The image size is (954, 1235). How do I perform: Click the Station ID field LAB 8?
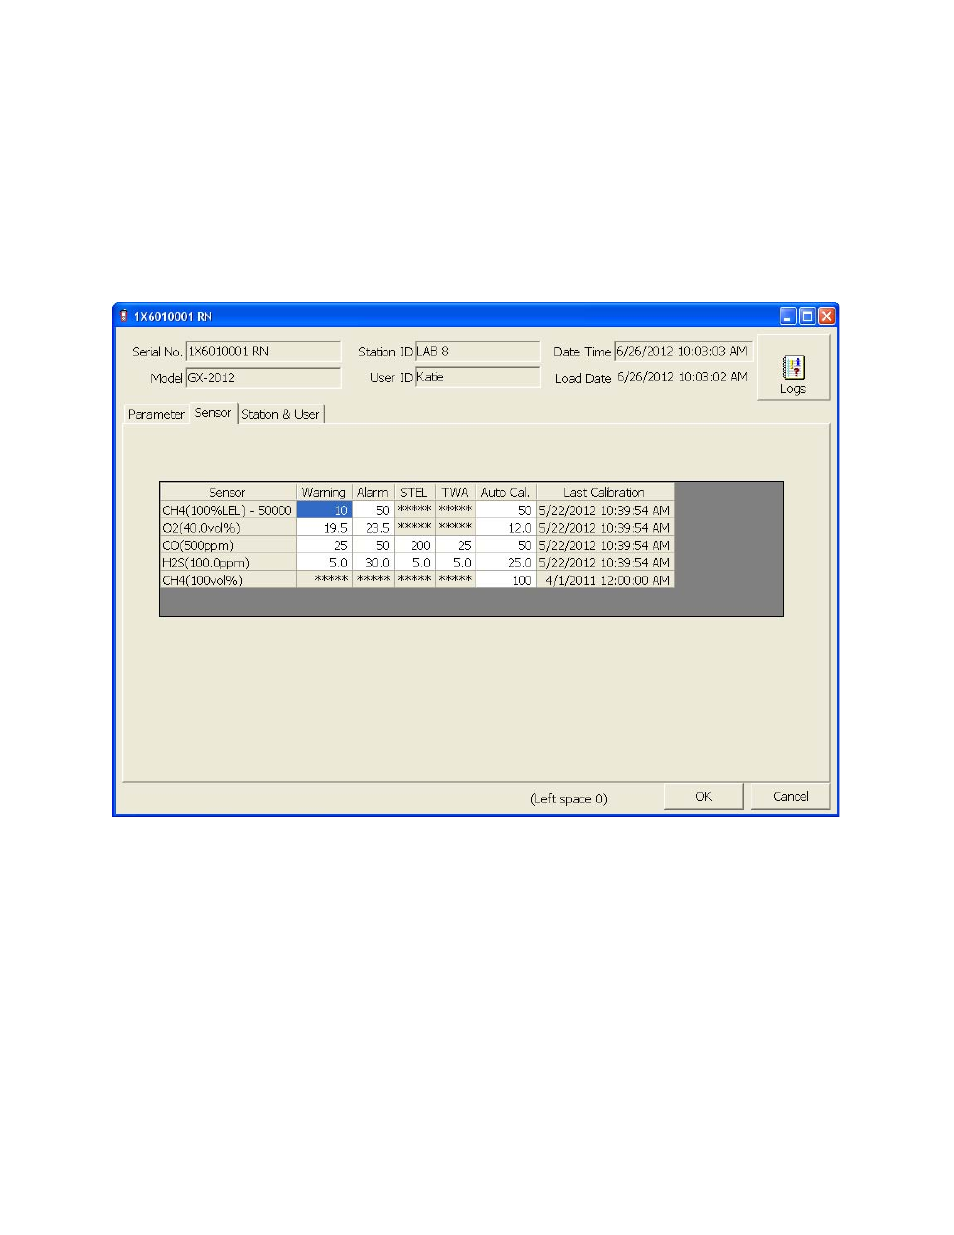point(477,351)
